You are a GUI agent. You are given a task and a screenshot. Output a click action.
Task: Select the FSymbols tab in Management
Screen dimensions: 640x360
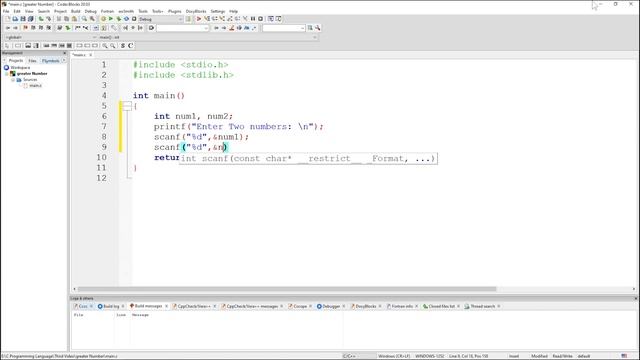51,60
